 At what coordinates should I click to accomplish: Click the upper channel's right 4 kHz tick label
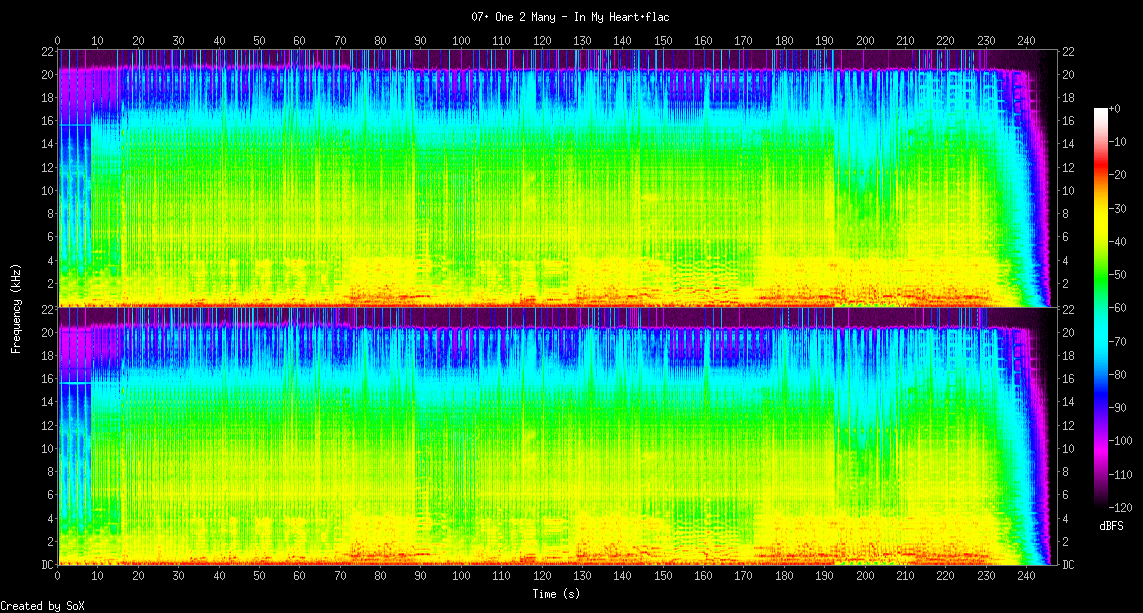pos(1066,260)
